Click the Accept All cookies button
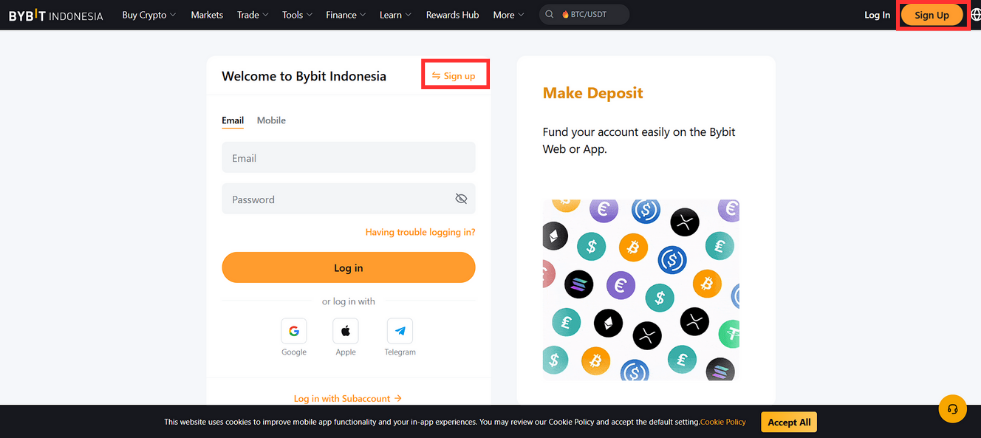This screenshot has height=438, width=981. pos(789,422)
